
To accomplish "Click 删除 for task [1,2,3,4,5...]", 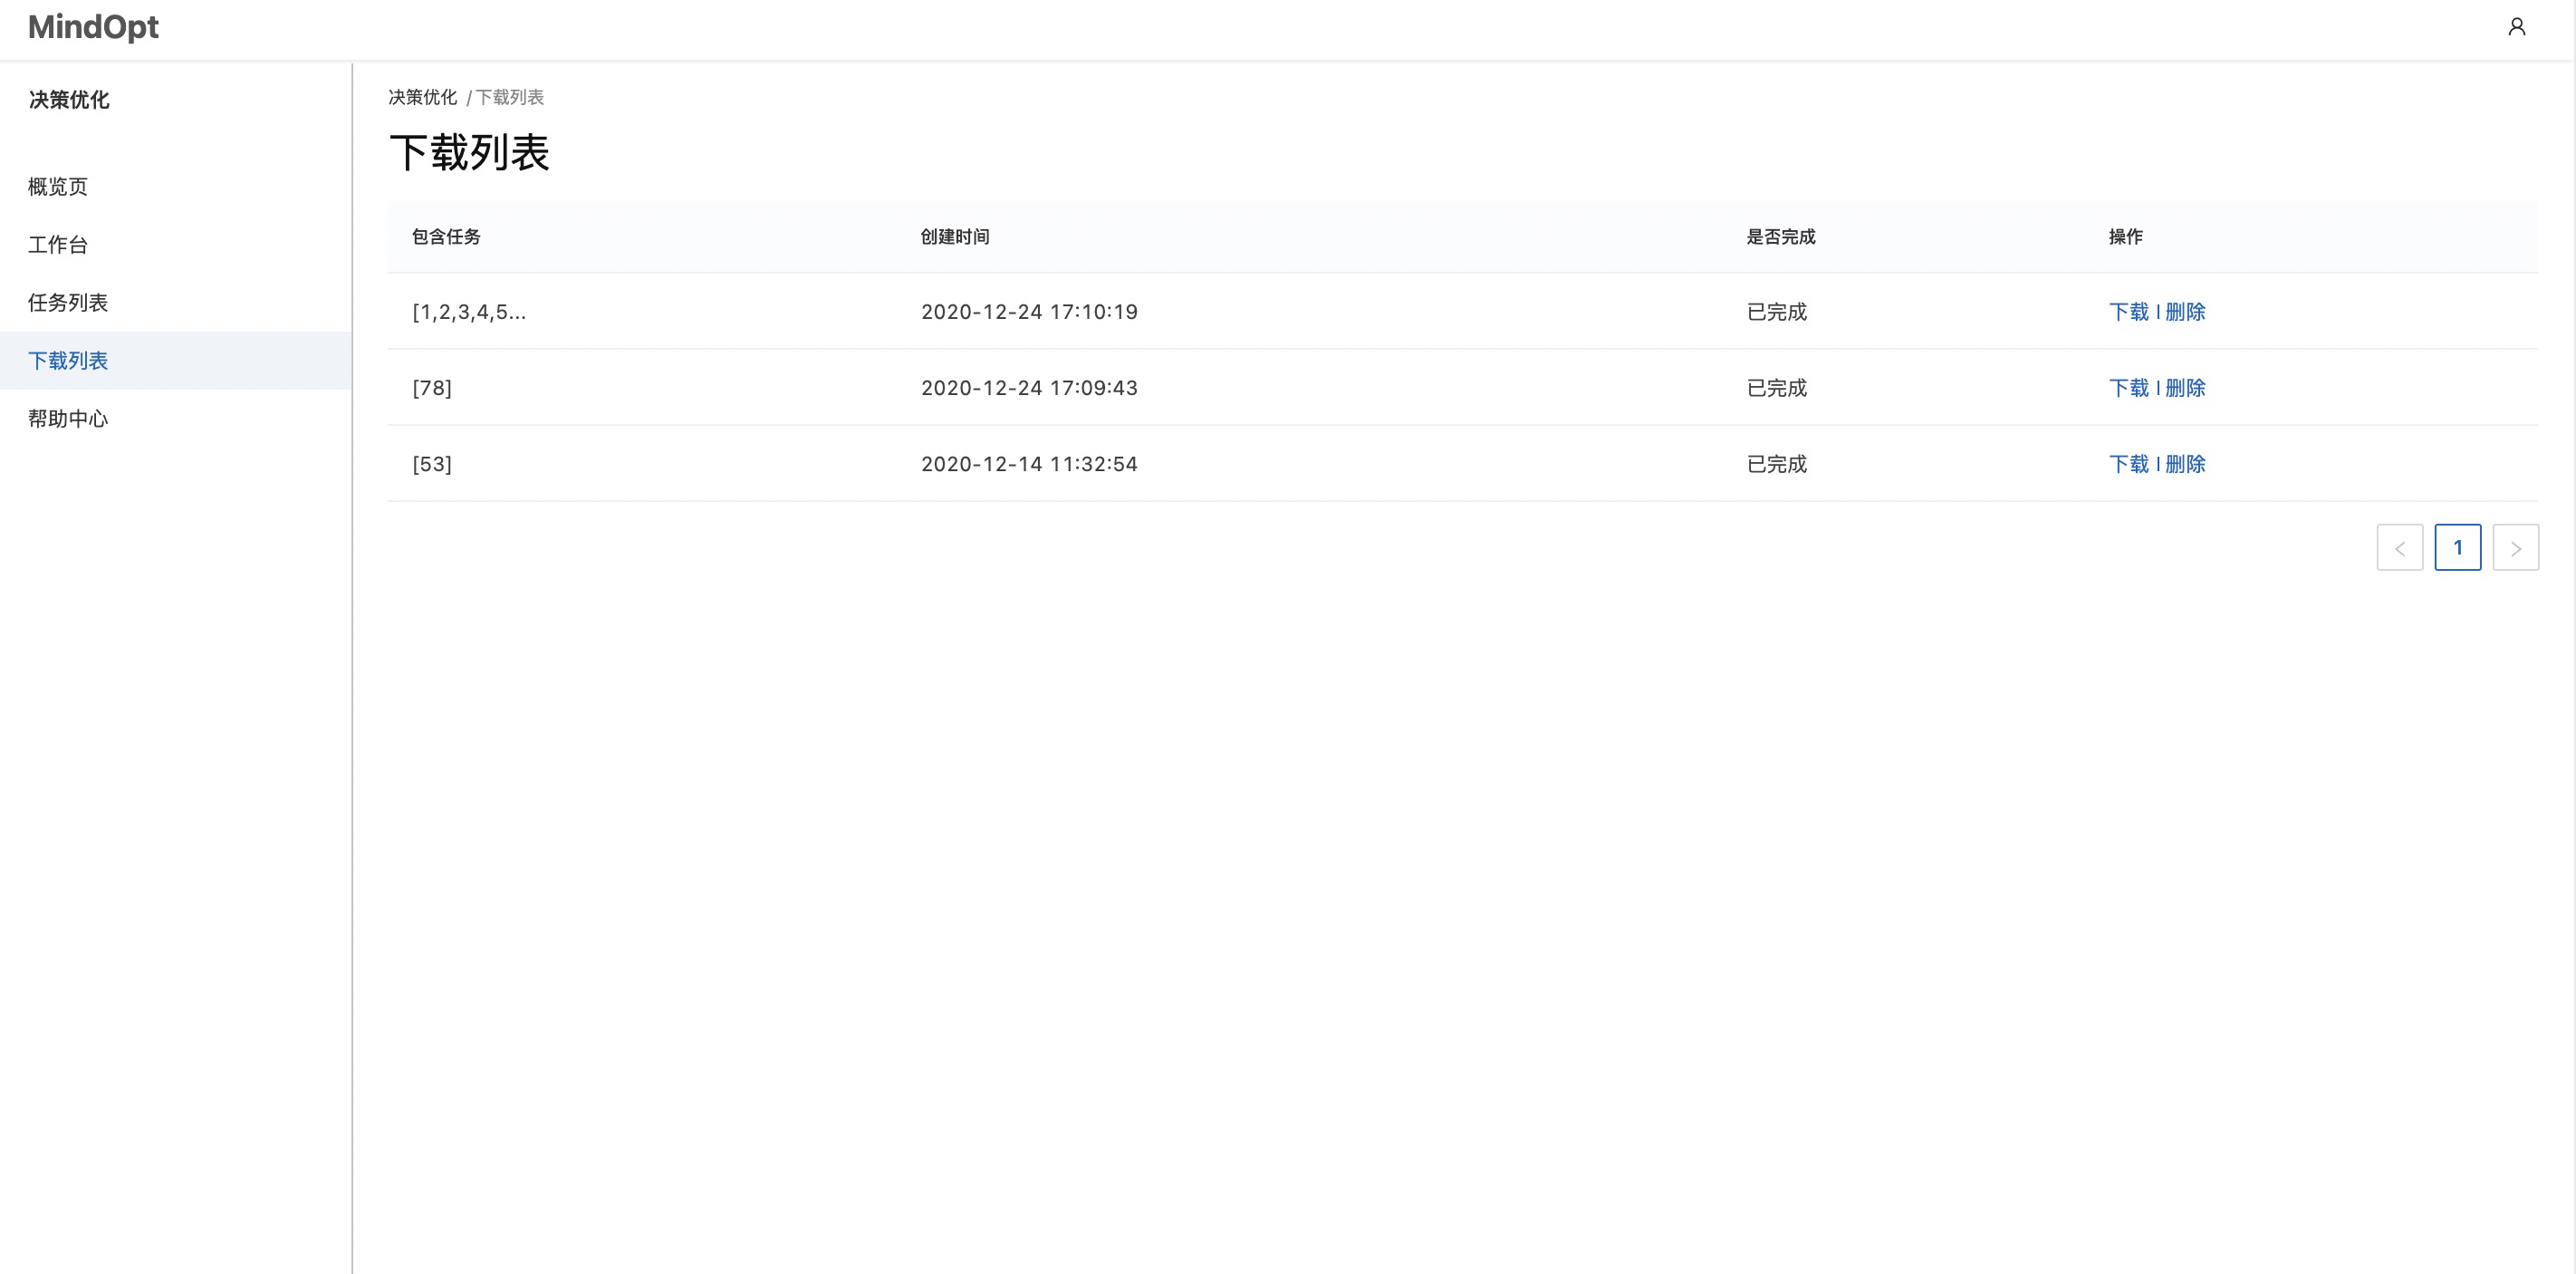I will [2185, 312].
